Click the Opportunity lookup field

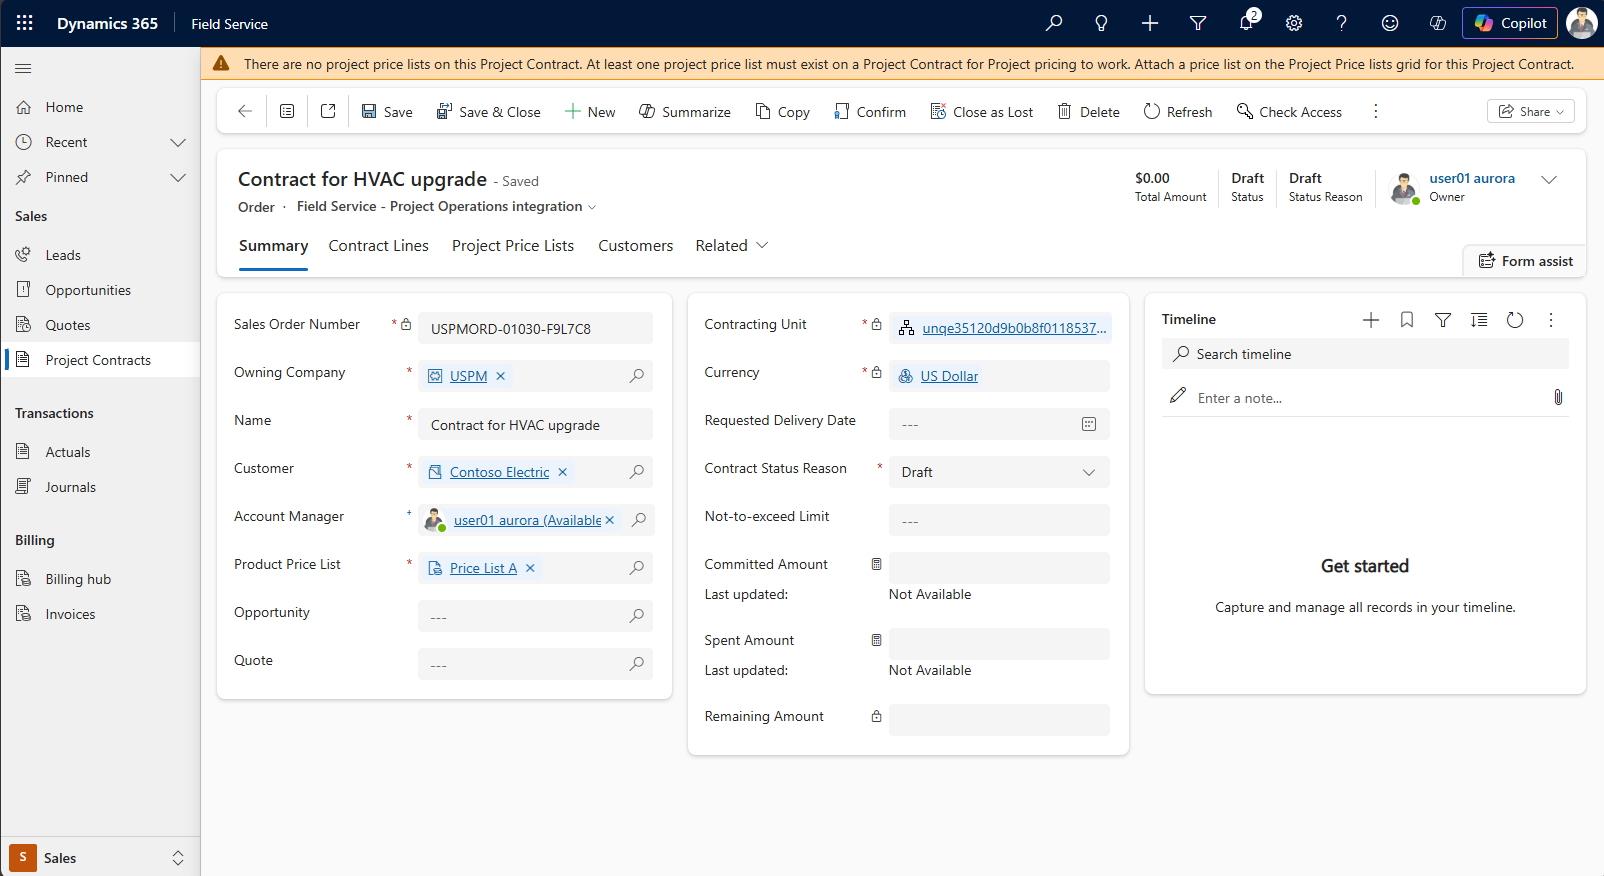pos(535,616)
